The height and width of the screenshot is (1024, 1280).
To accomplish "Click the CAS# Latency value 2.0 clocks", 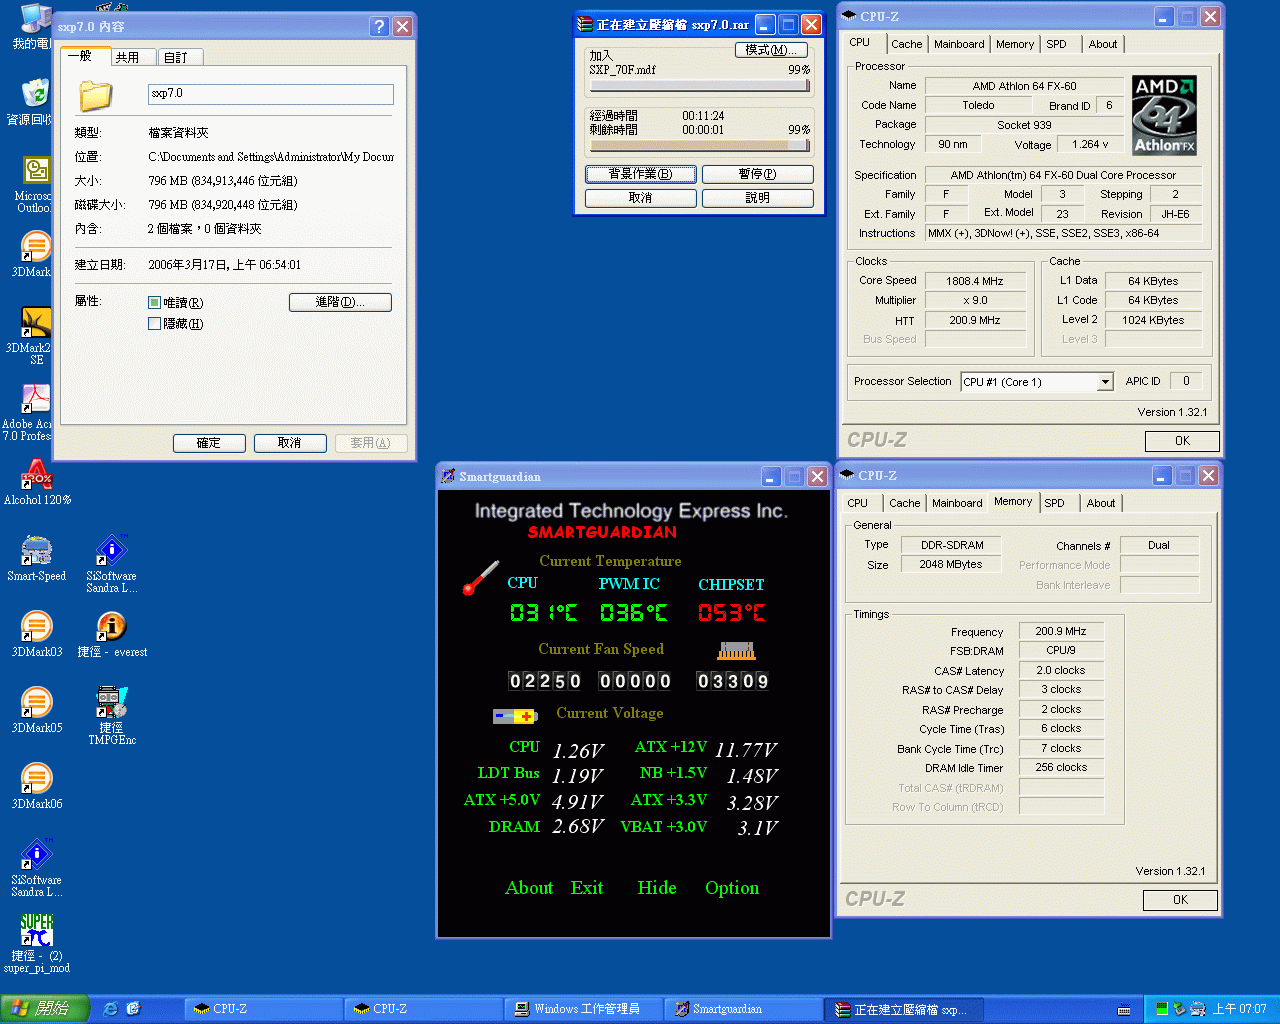I will 1061,670.
